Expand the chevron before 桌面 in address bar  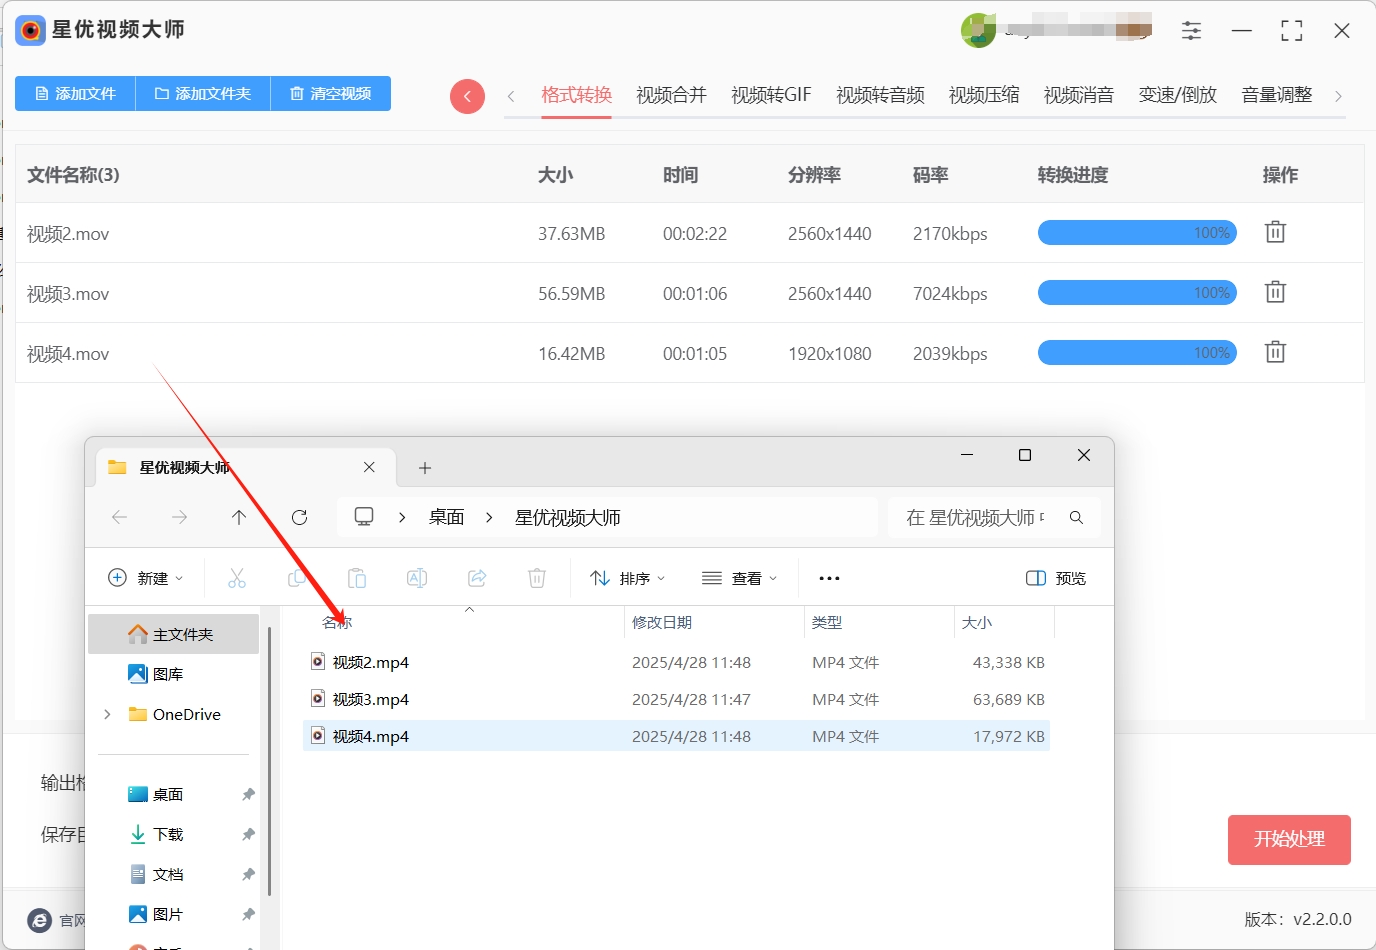click(x=402, y=517)
